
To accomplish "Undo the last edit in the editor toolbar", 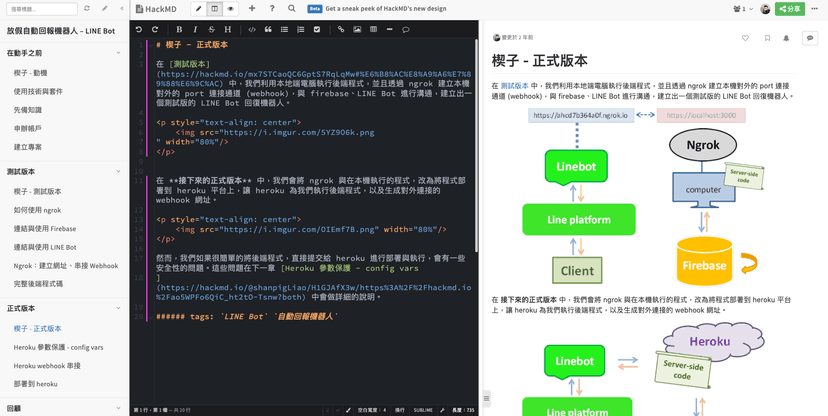I will tap(139, 30).
